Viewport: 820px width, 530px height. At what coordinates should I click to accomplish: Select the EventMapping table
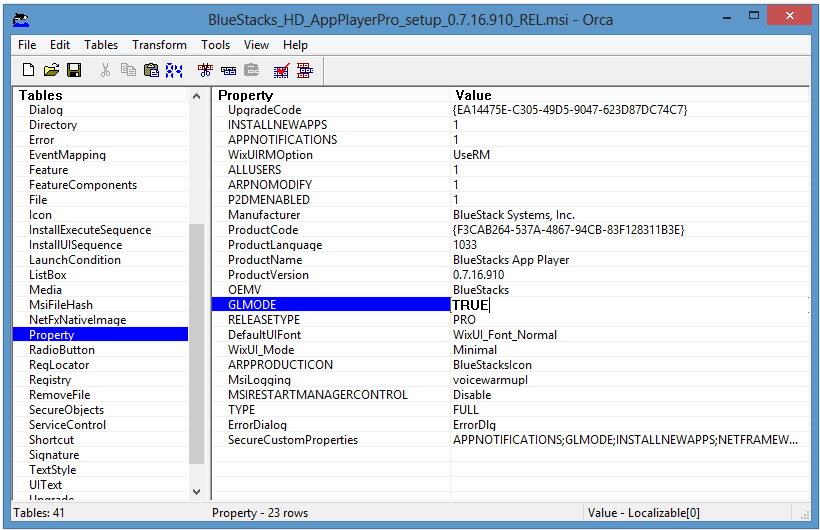pos(67,155)
